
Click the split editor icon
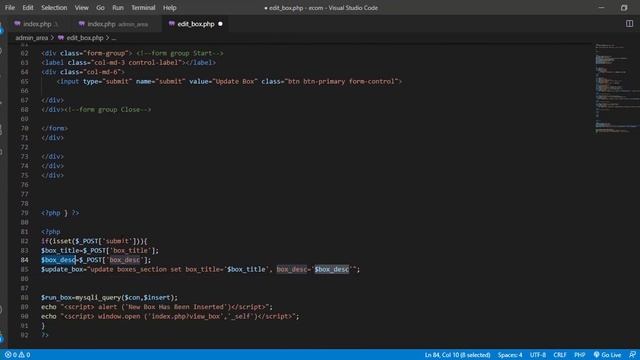click(x=629, y=24)
